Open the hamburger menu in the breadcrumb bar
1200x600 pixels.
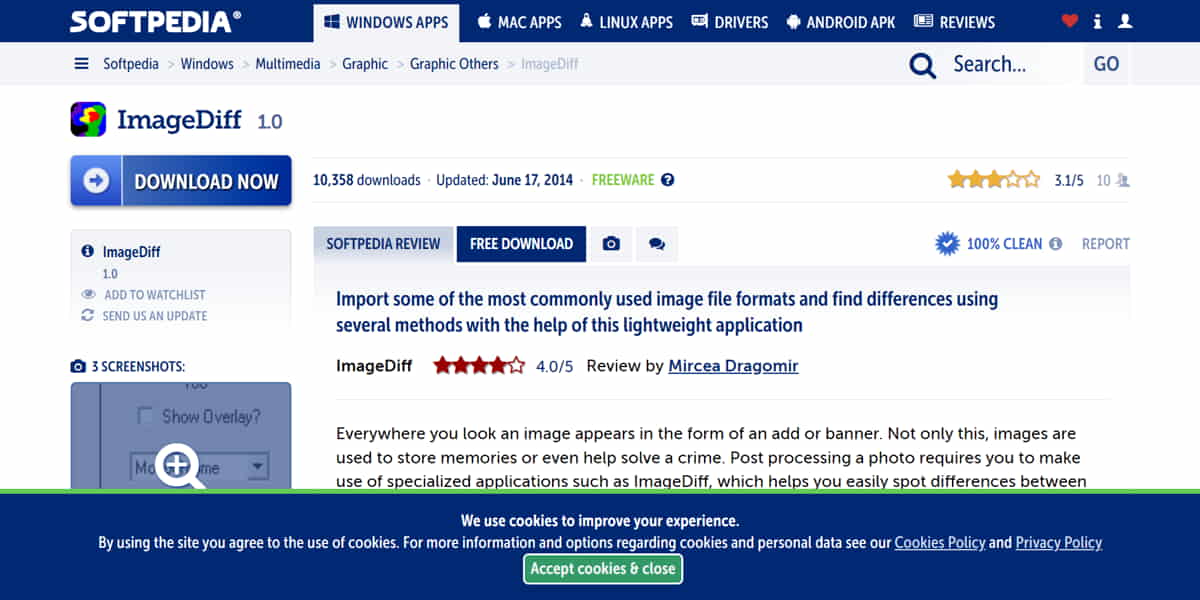81,63
